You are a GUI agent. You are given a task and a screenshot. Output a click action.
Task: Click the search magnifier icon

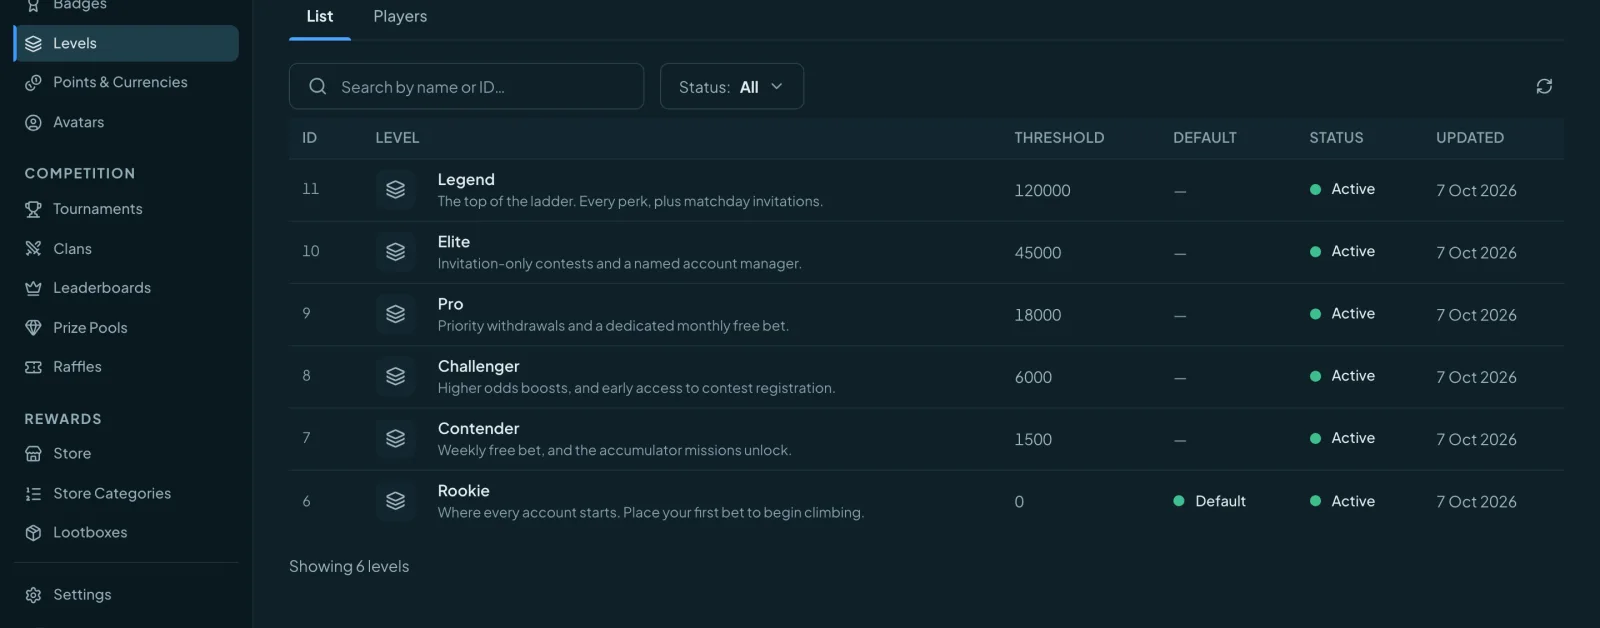point(318,86)
